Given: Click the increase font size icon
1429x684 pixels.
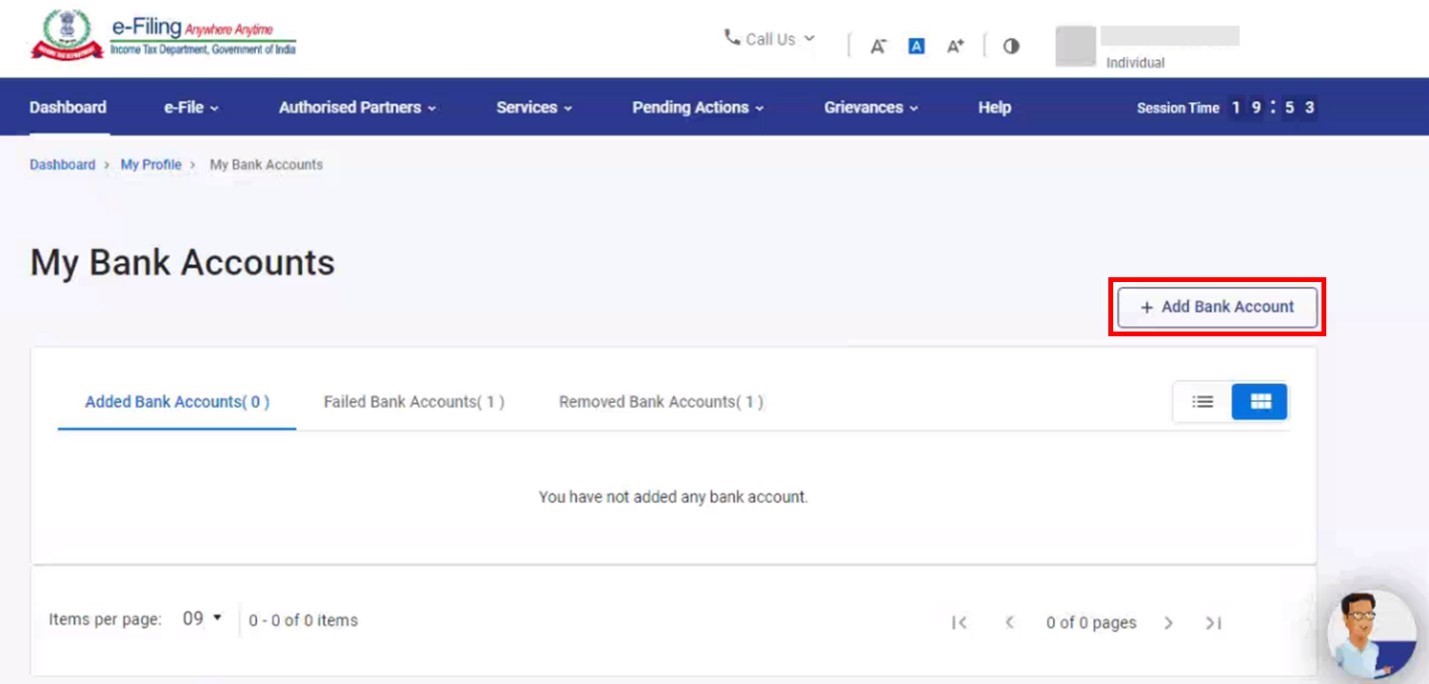Looking at the screenshot, I should point(955,46).
